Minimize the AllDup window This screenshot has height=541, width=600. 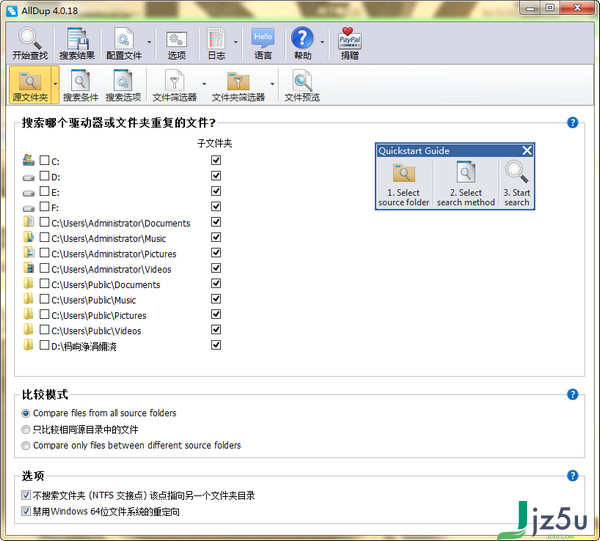(x=531, y=8)
